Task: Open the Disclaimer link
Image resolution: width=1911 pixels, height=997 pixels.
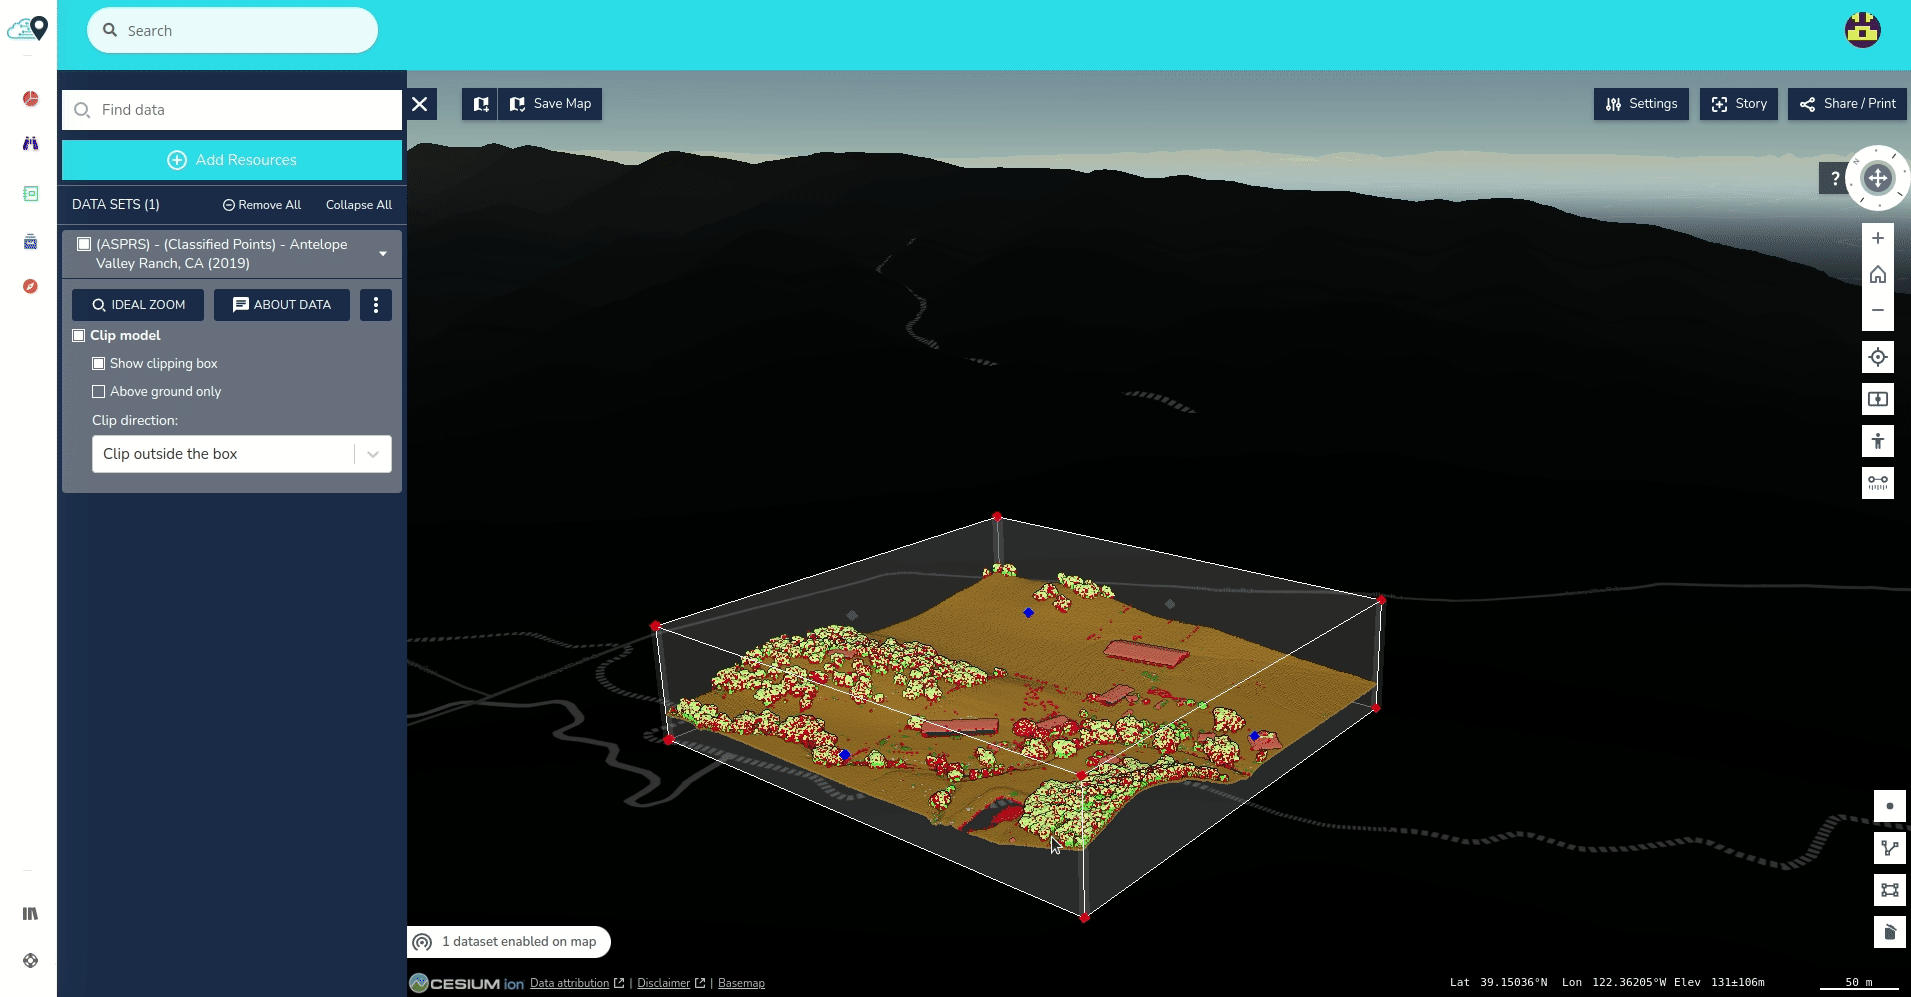Action: point(670,983)
